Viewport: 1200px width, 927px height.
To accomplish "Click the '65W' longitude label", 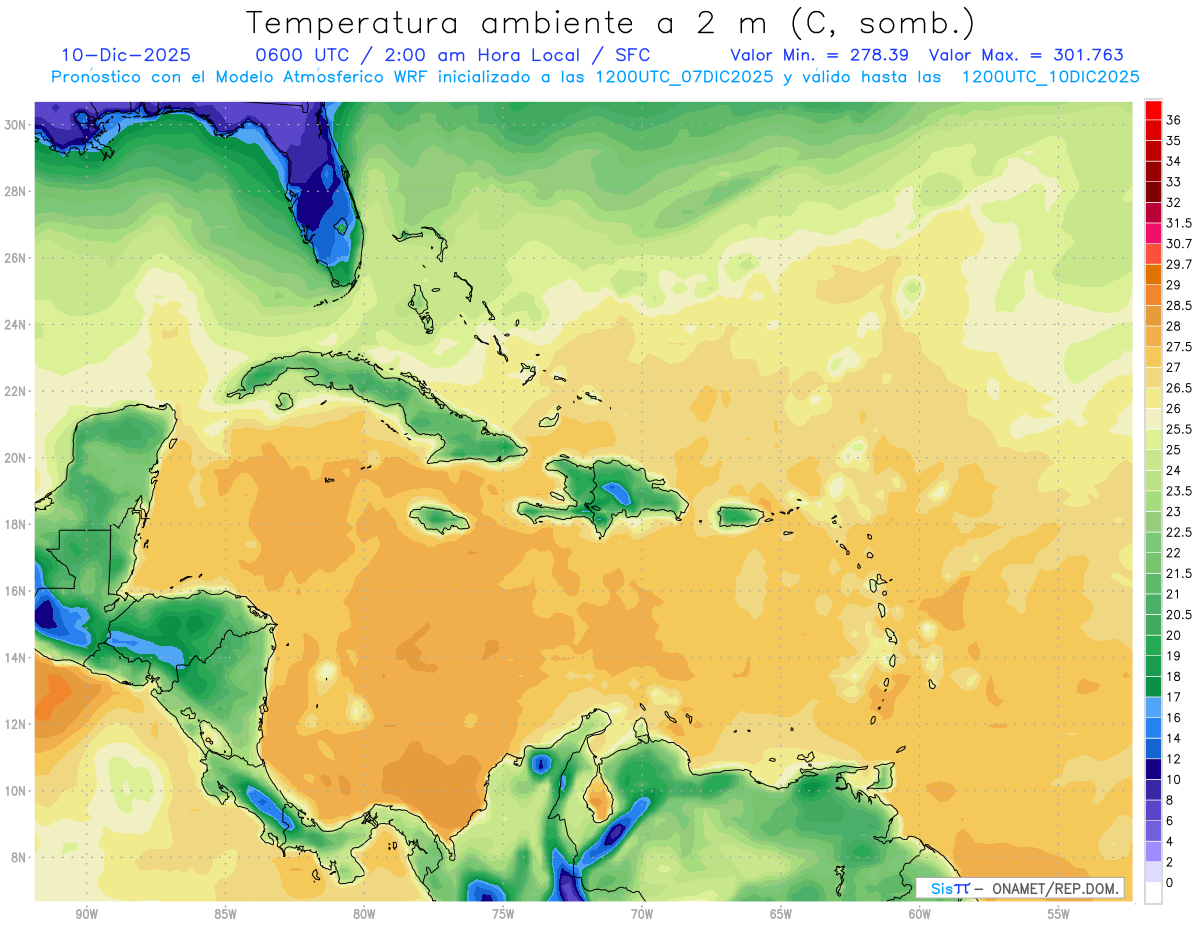I will [x=781, y=914].
